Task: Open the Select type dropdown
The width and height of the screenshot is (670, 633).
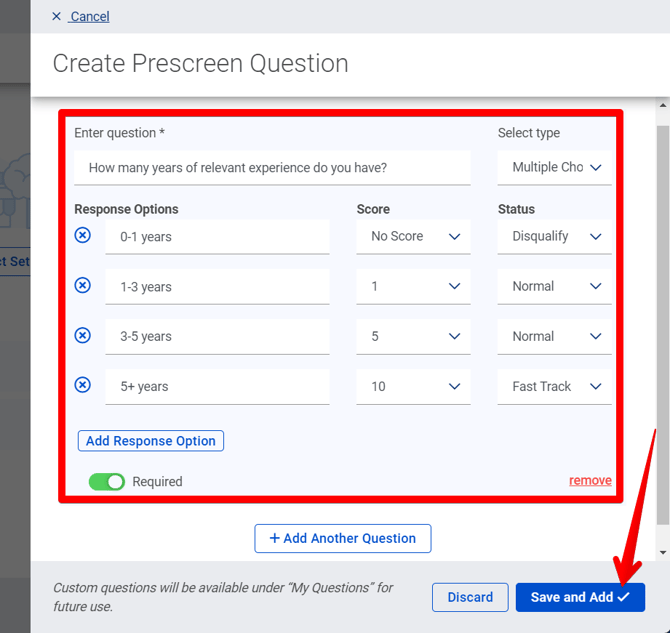Action: pos(555,168)
